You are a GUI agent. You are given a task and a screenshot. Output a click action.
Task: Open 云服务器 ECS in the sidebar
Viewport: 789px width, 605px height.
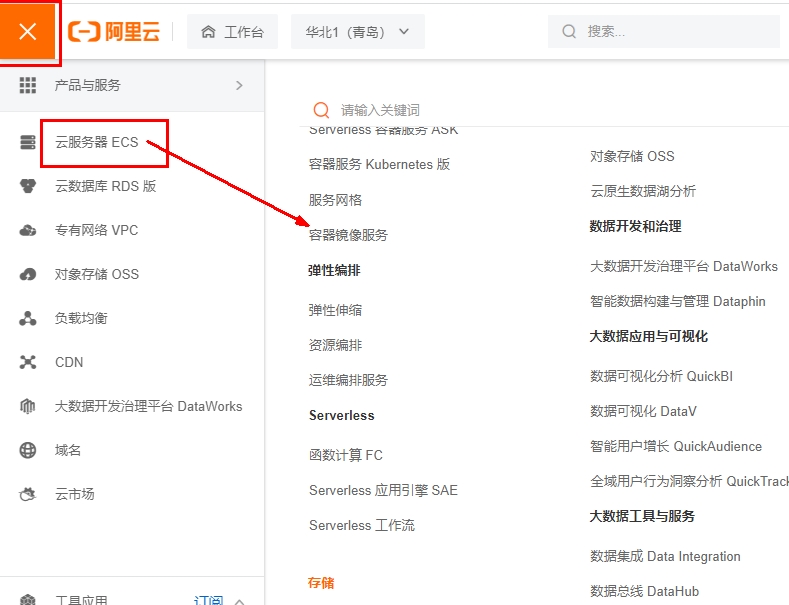click(x=97, y=142)
